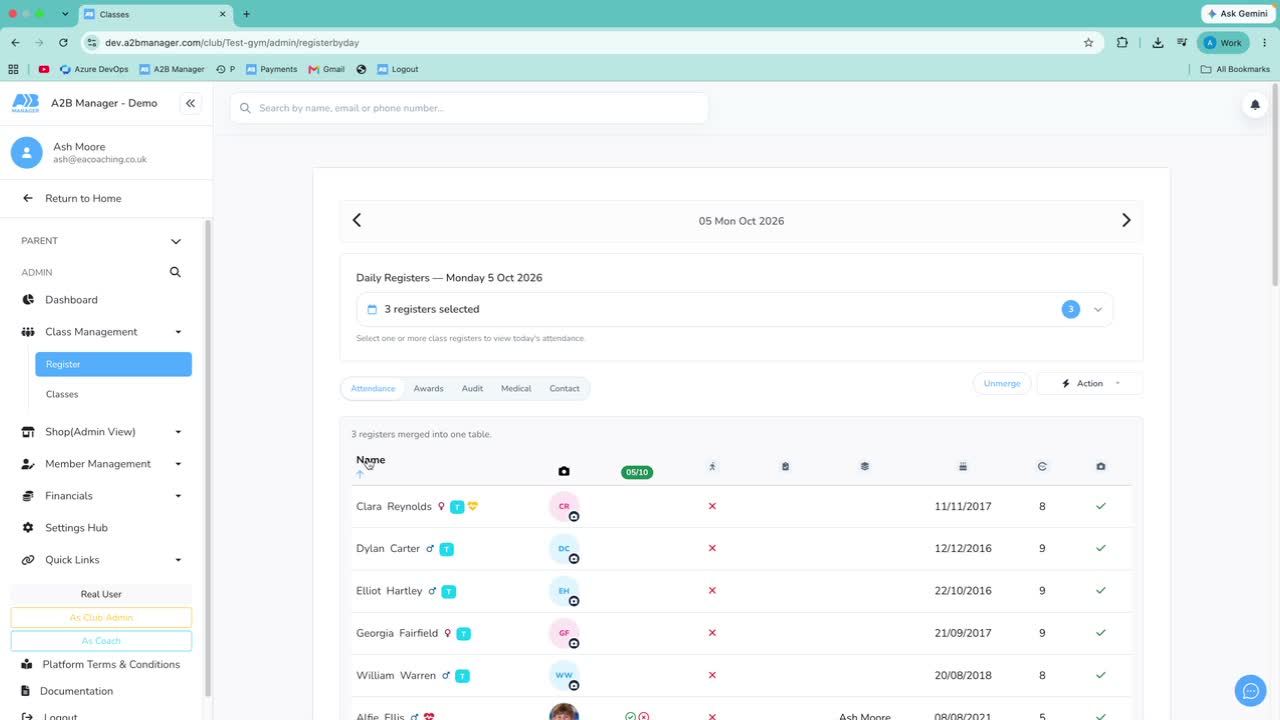Open the Classes submenu item
Viewport: 1280px width, 720px height.
point(62,394)
